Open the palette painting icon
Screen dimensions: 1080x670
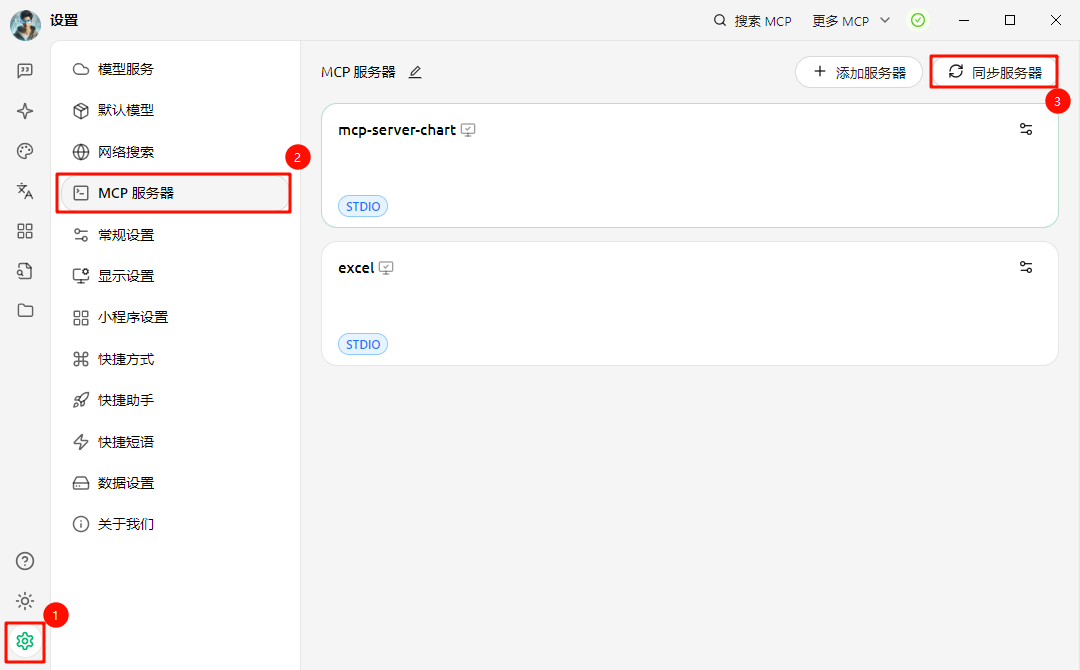click(x=25, y=151)
